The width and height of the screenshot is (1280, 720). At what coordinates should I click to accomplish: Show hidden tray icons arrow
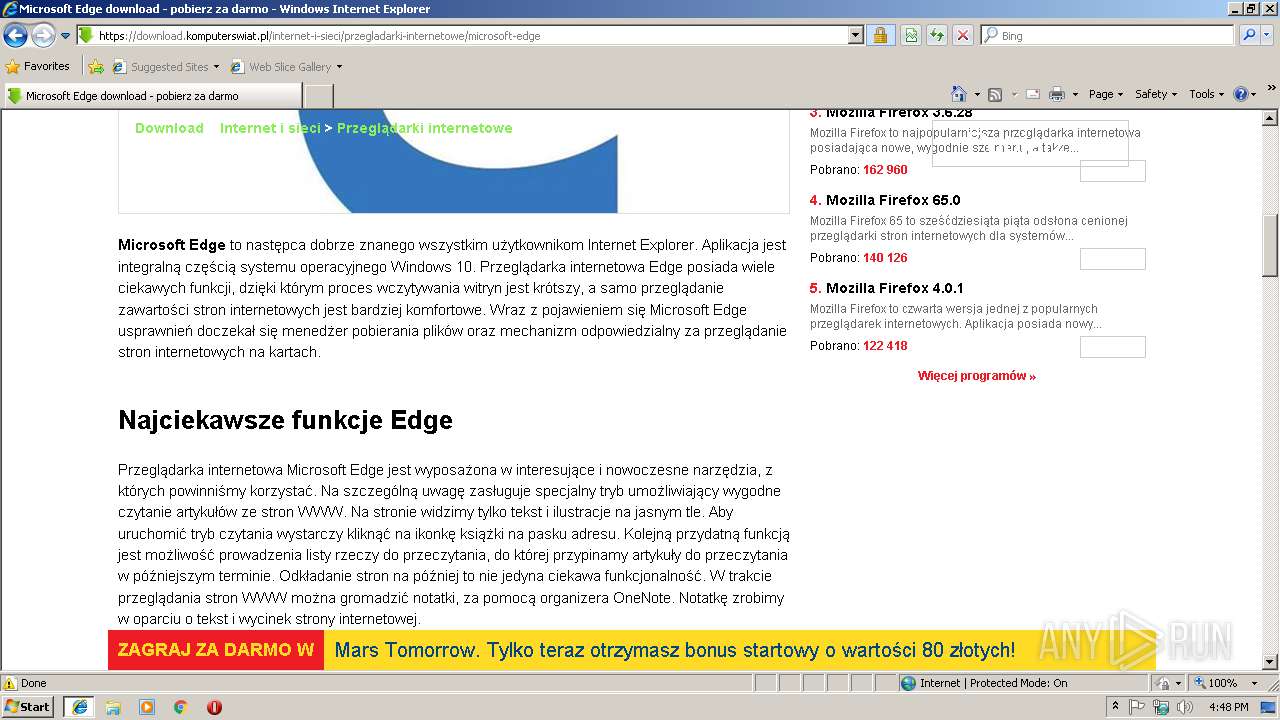1115,707
